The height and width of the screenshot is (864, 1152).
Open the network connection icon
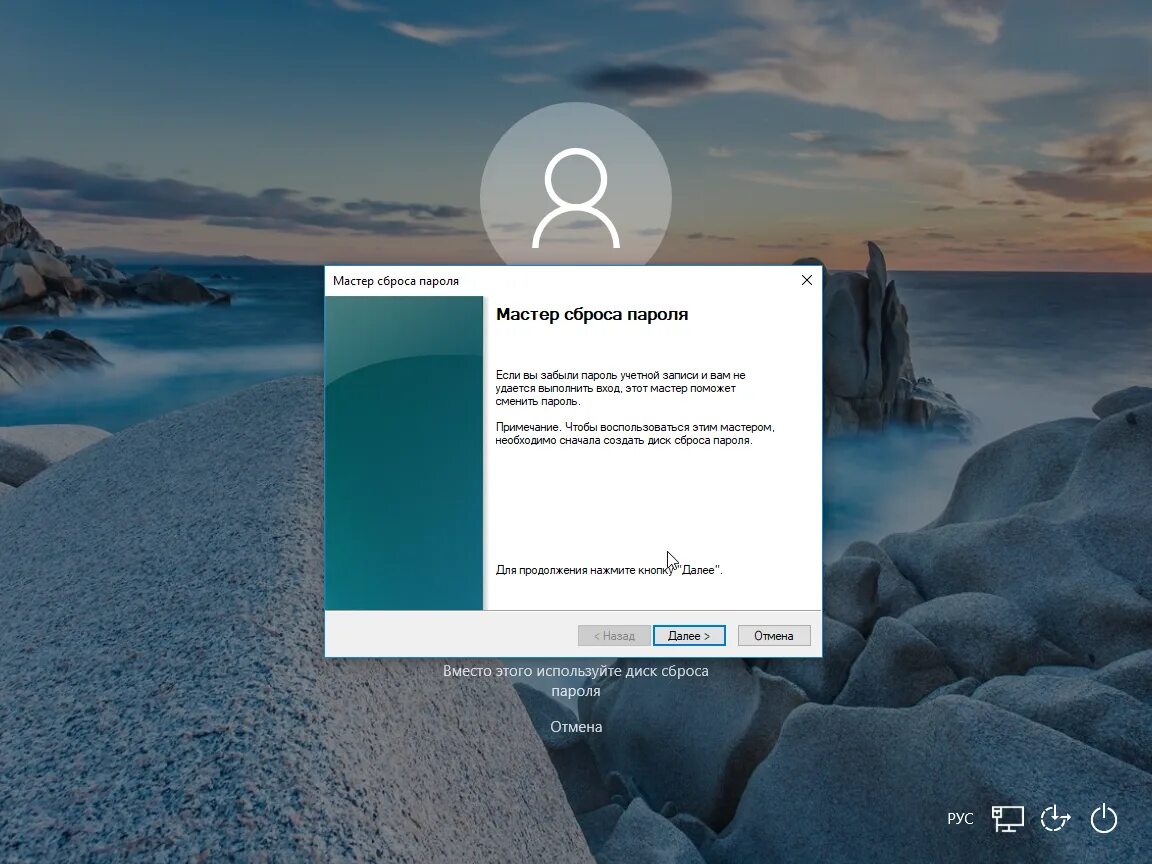coord(1008,818)
